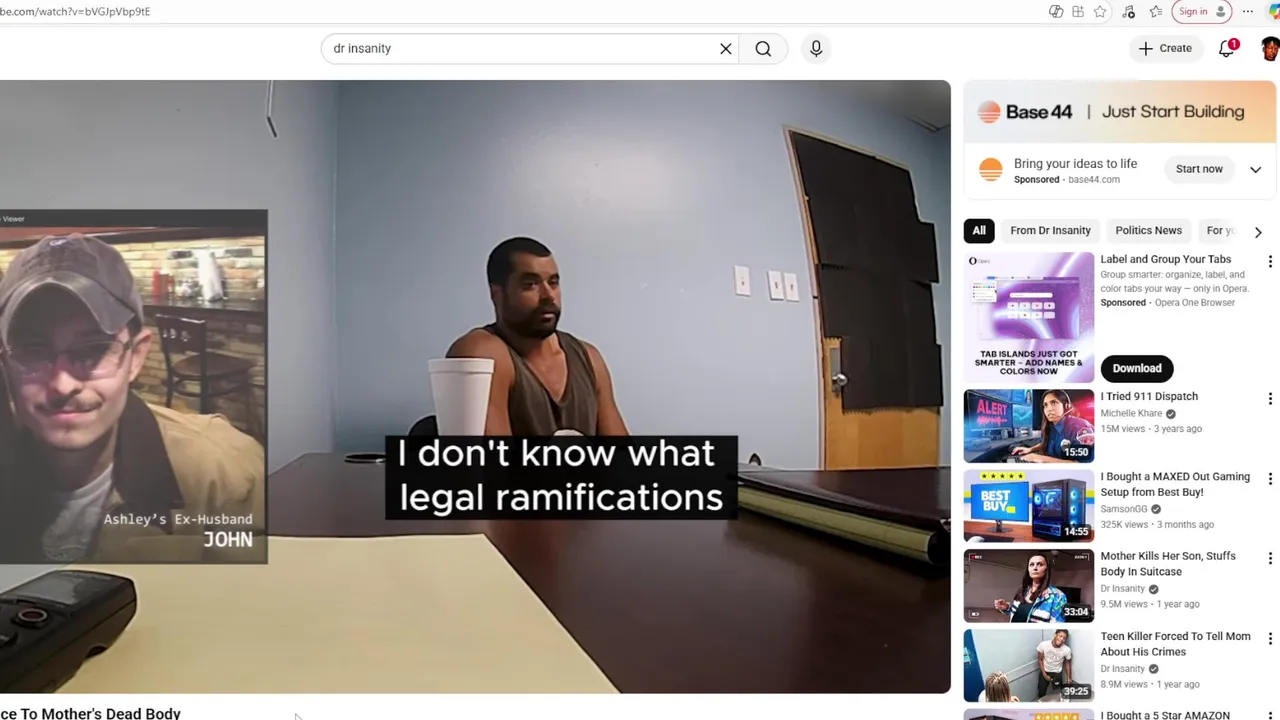The width and height of the screenshot is (1280, 720).
Task: Open browser extensions grid icon
Action: coord(1078,12)
